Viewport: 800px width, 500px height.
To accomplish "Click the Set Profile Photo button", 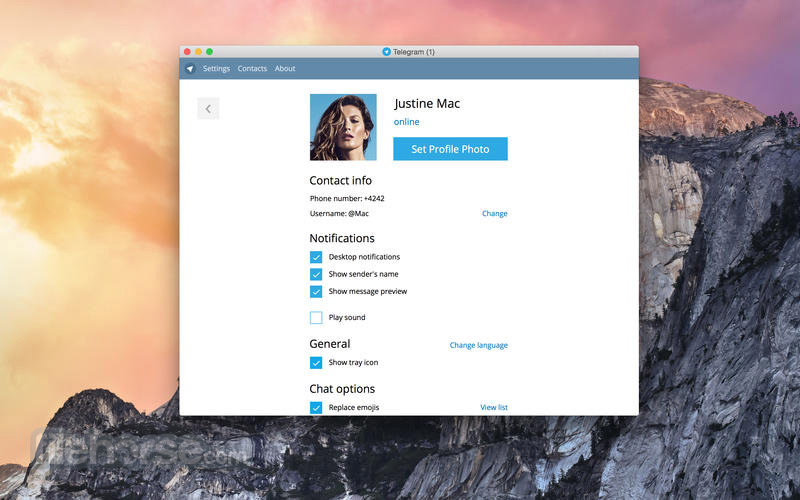I will coord(450,149).
